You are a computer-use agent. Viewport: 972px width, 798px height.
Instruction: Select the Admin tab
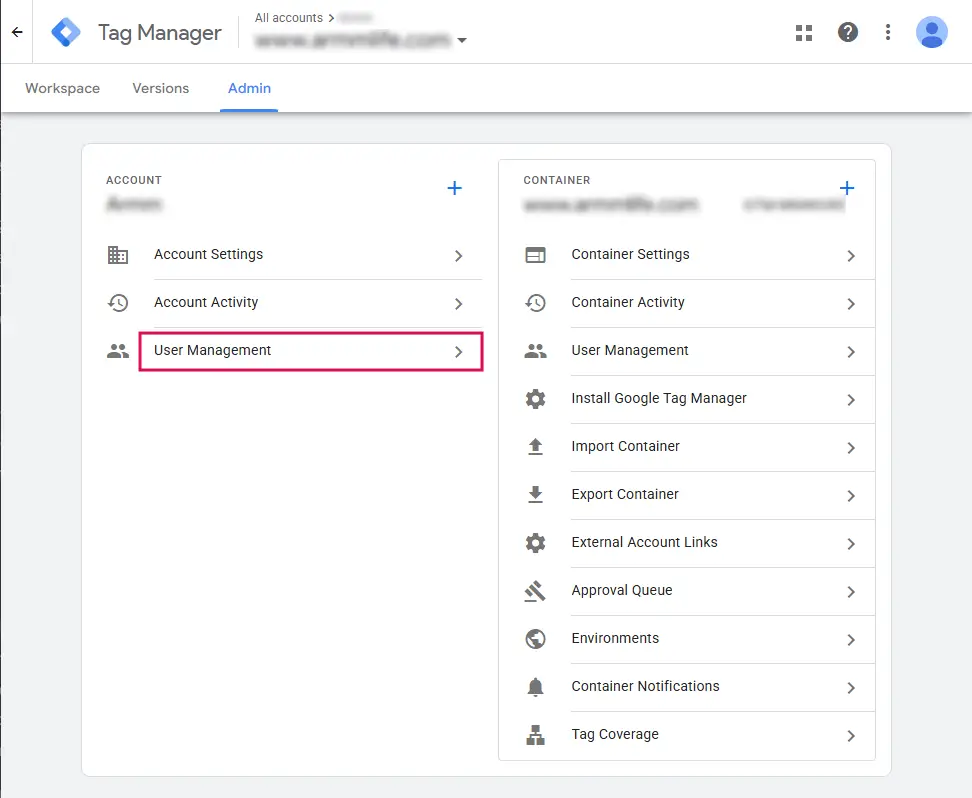(249, 88)
